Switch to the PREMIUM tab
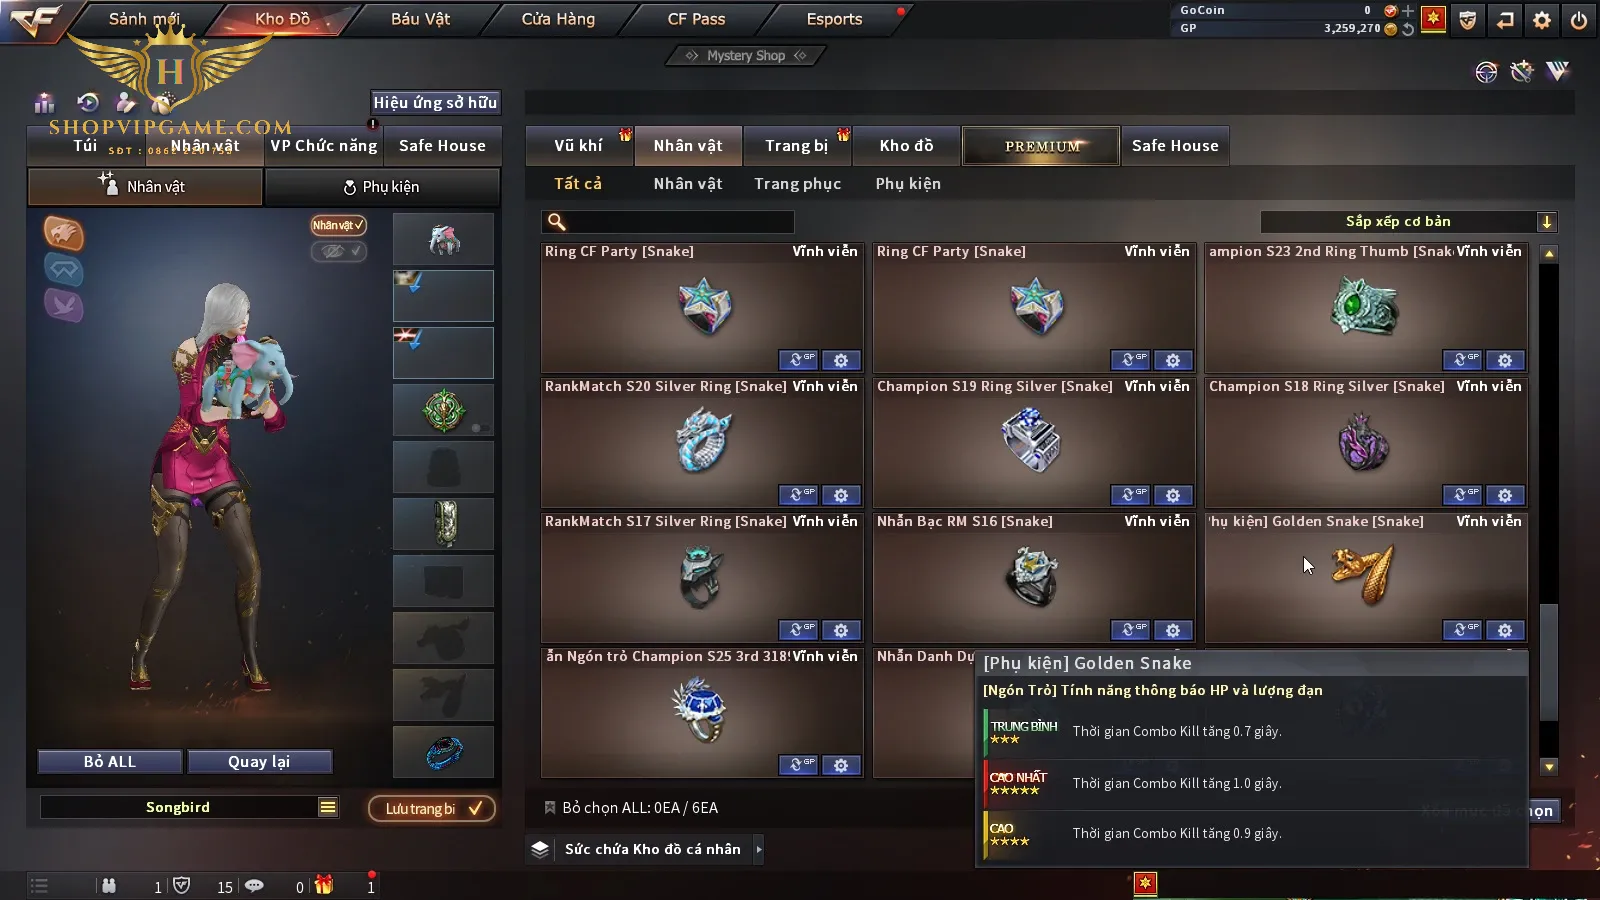 1041,146
